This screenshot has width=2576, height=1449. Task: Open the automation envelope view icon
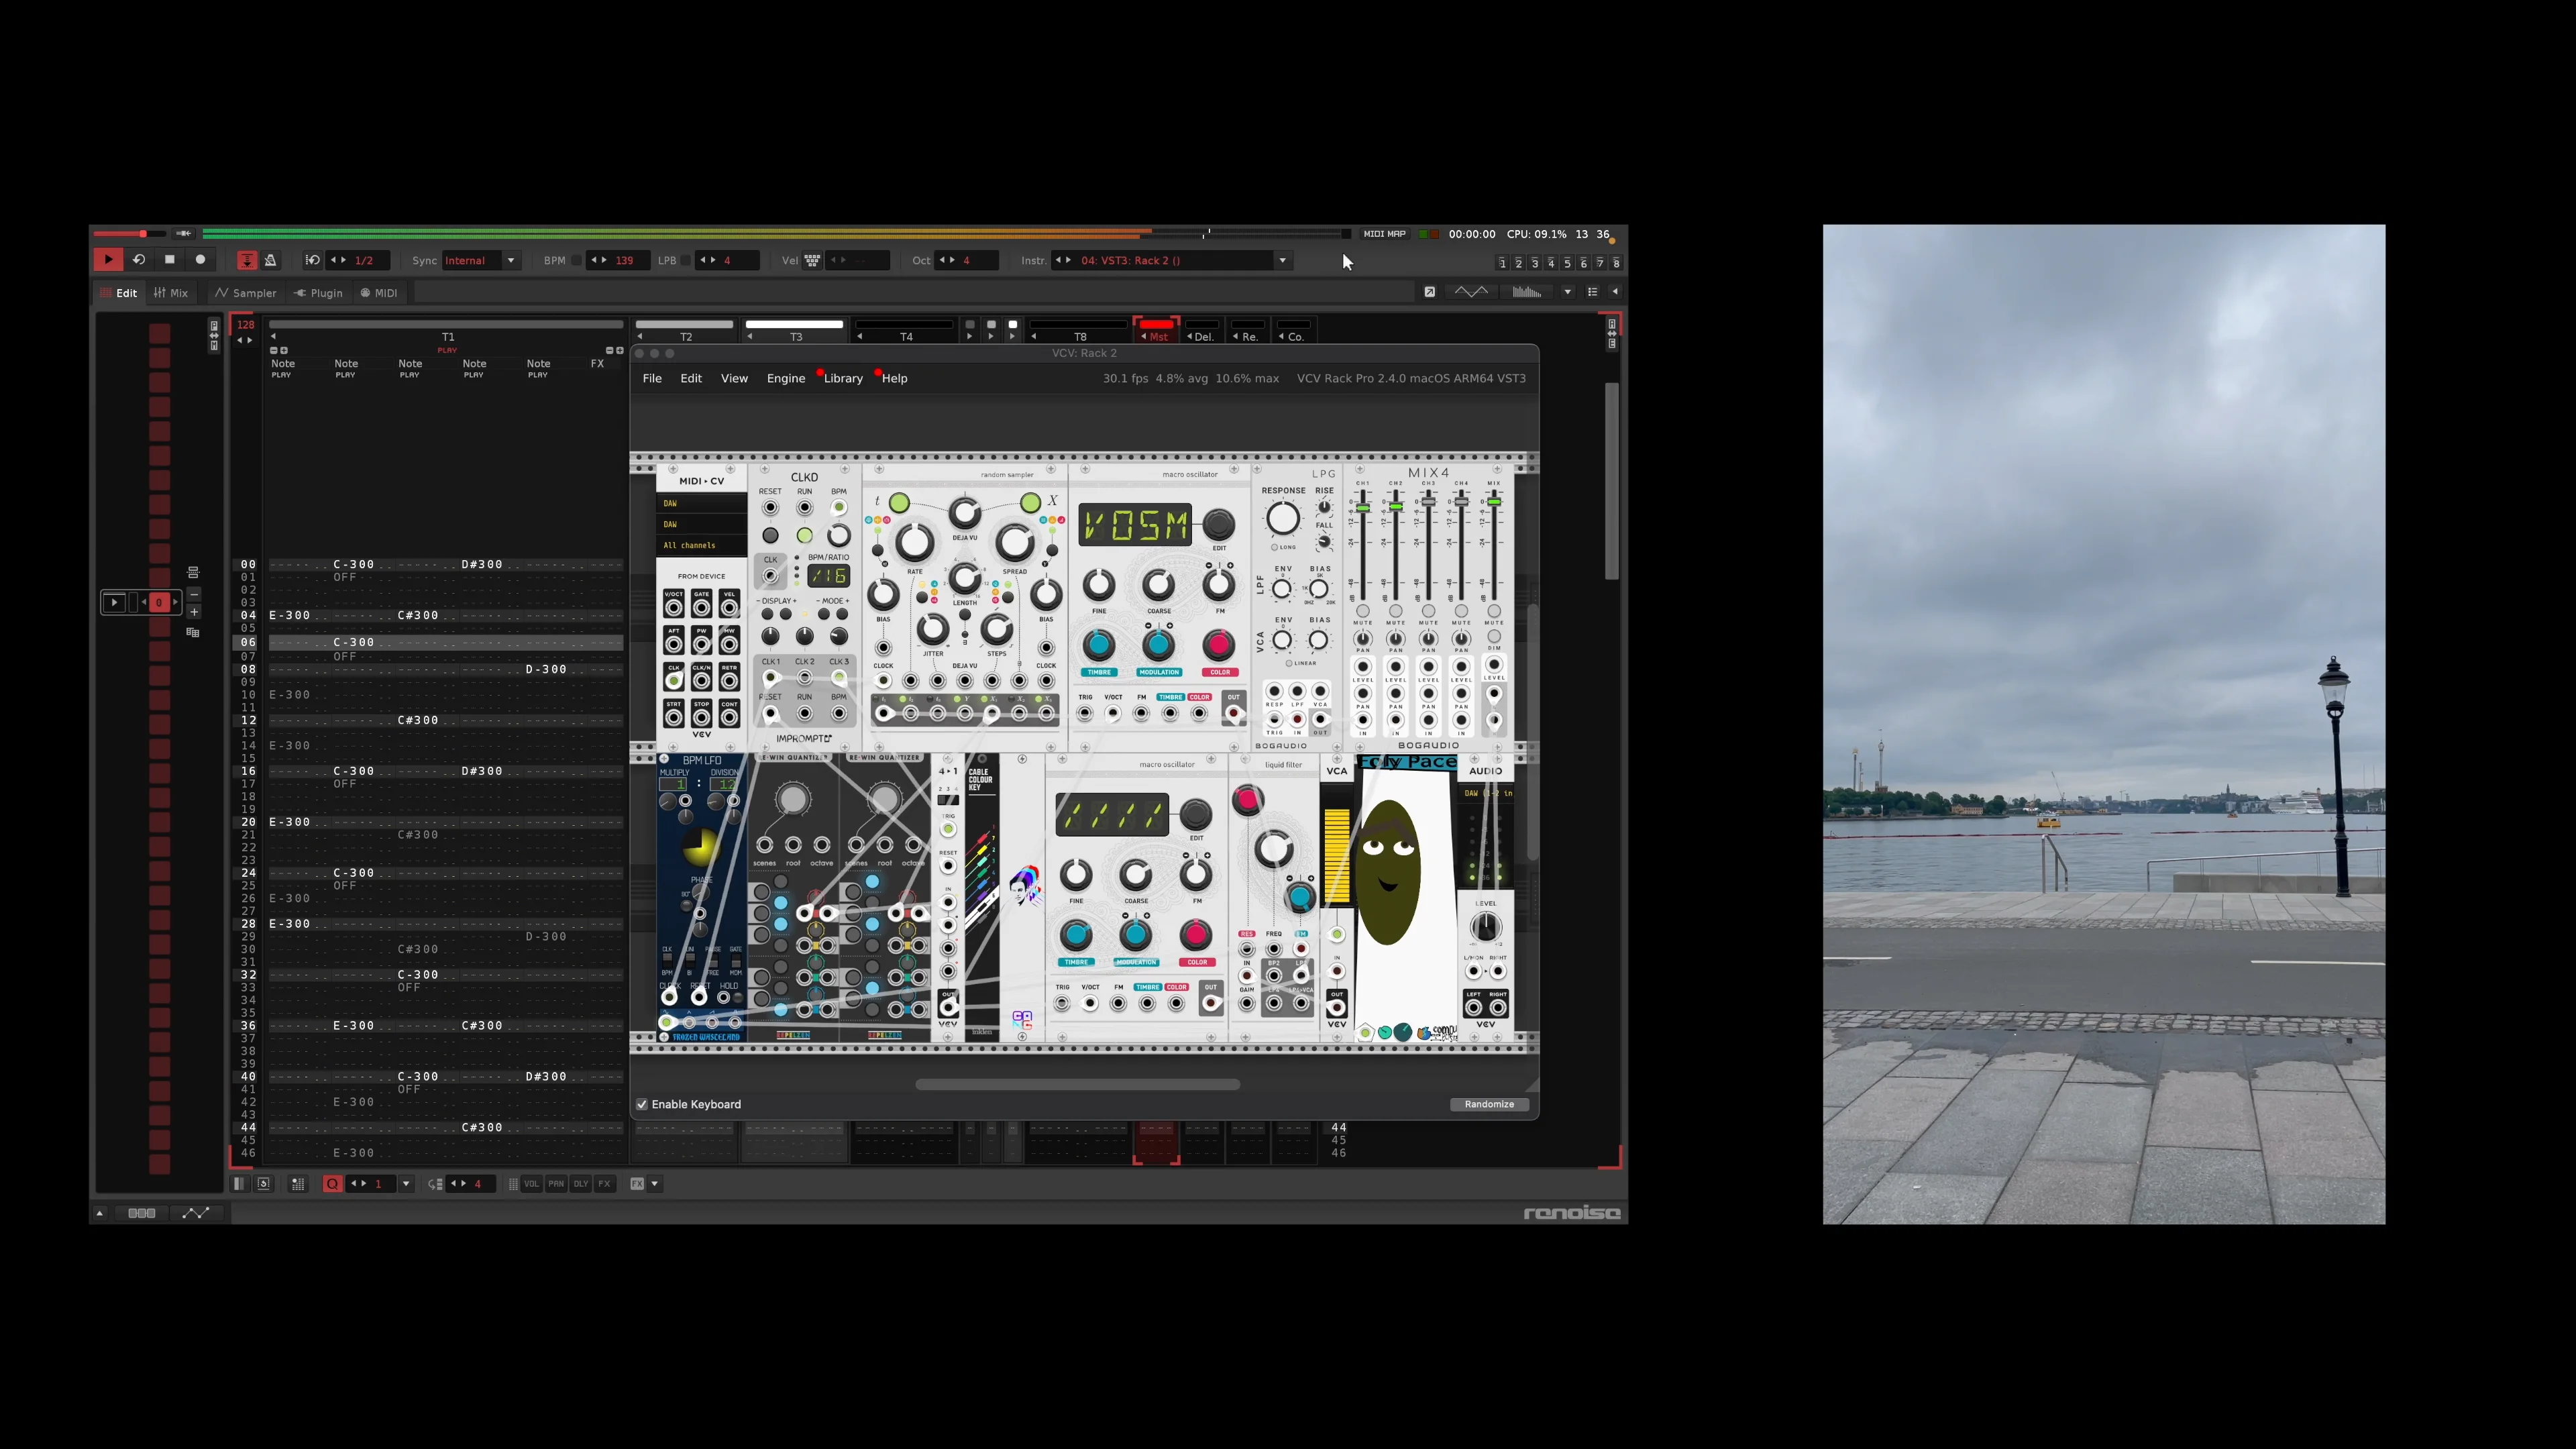click(x=196, y=1213)
